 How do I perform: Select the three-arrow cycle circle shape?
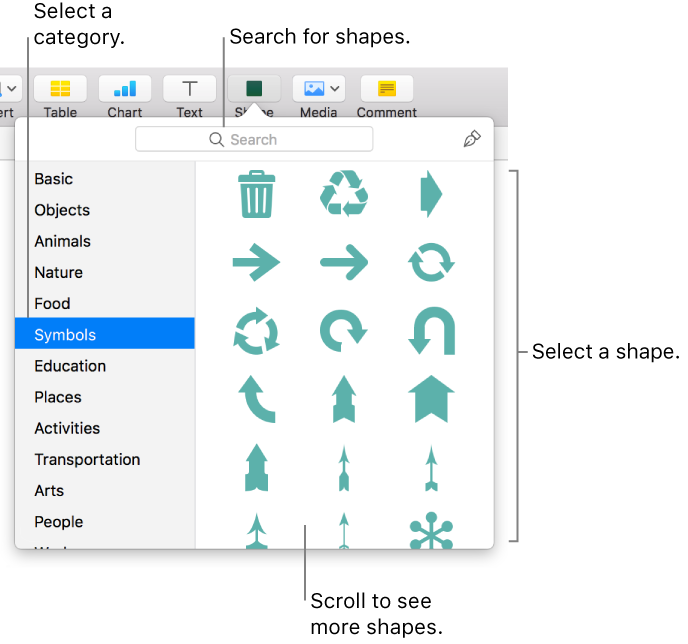coord(256,331)
